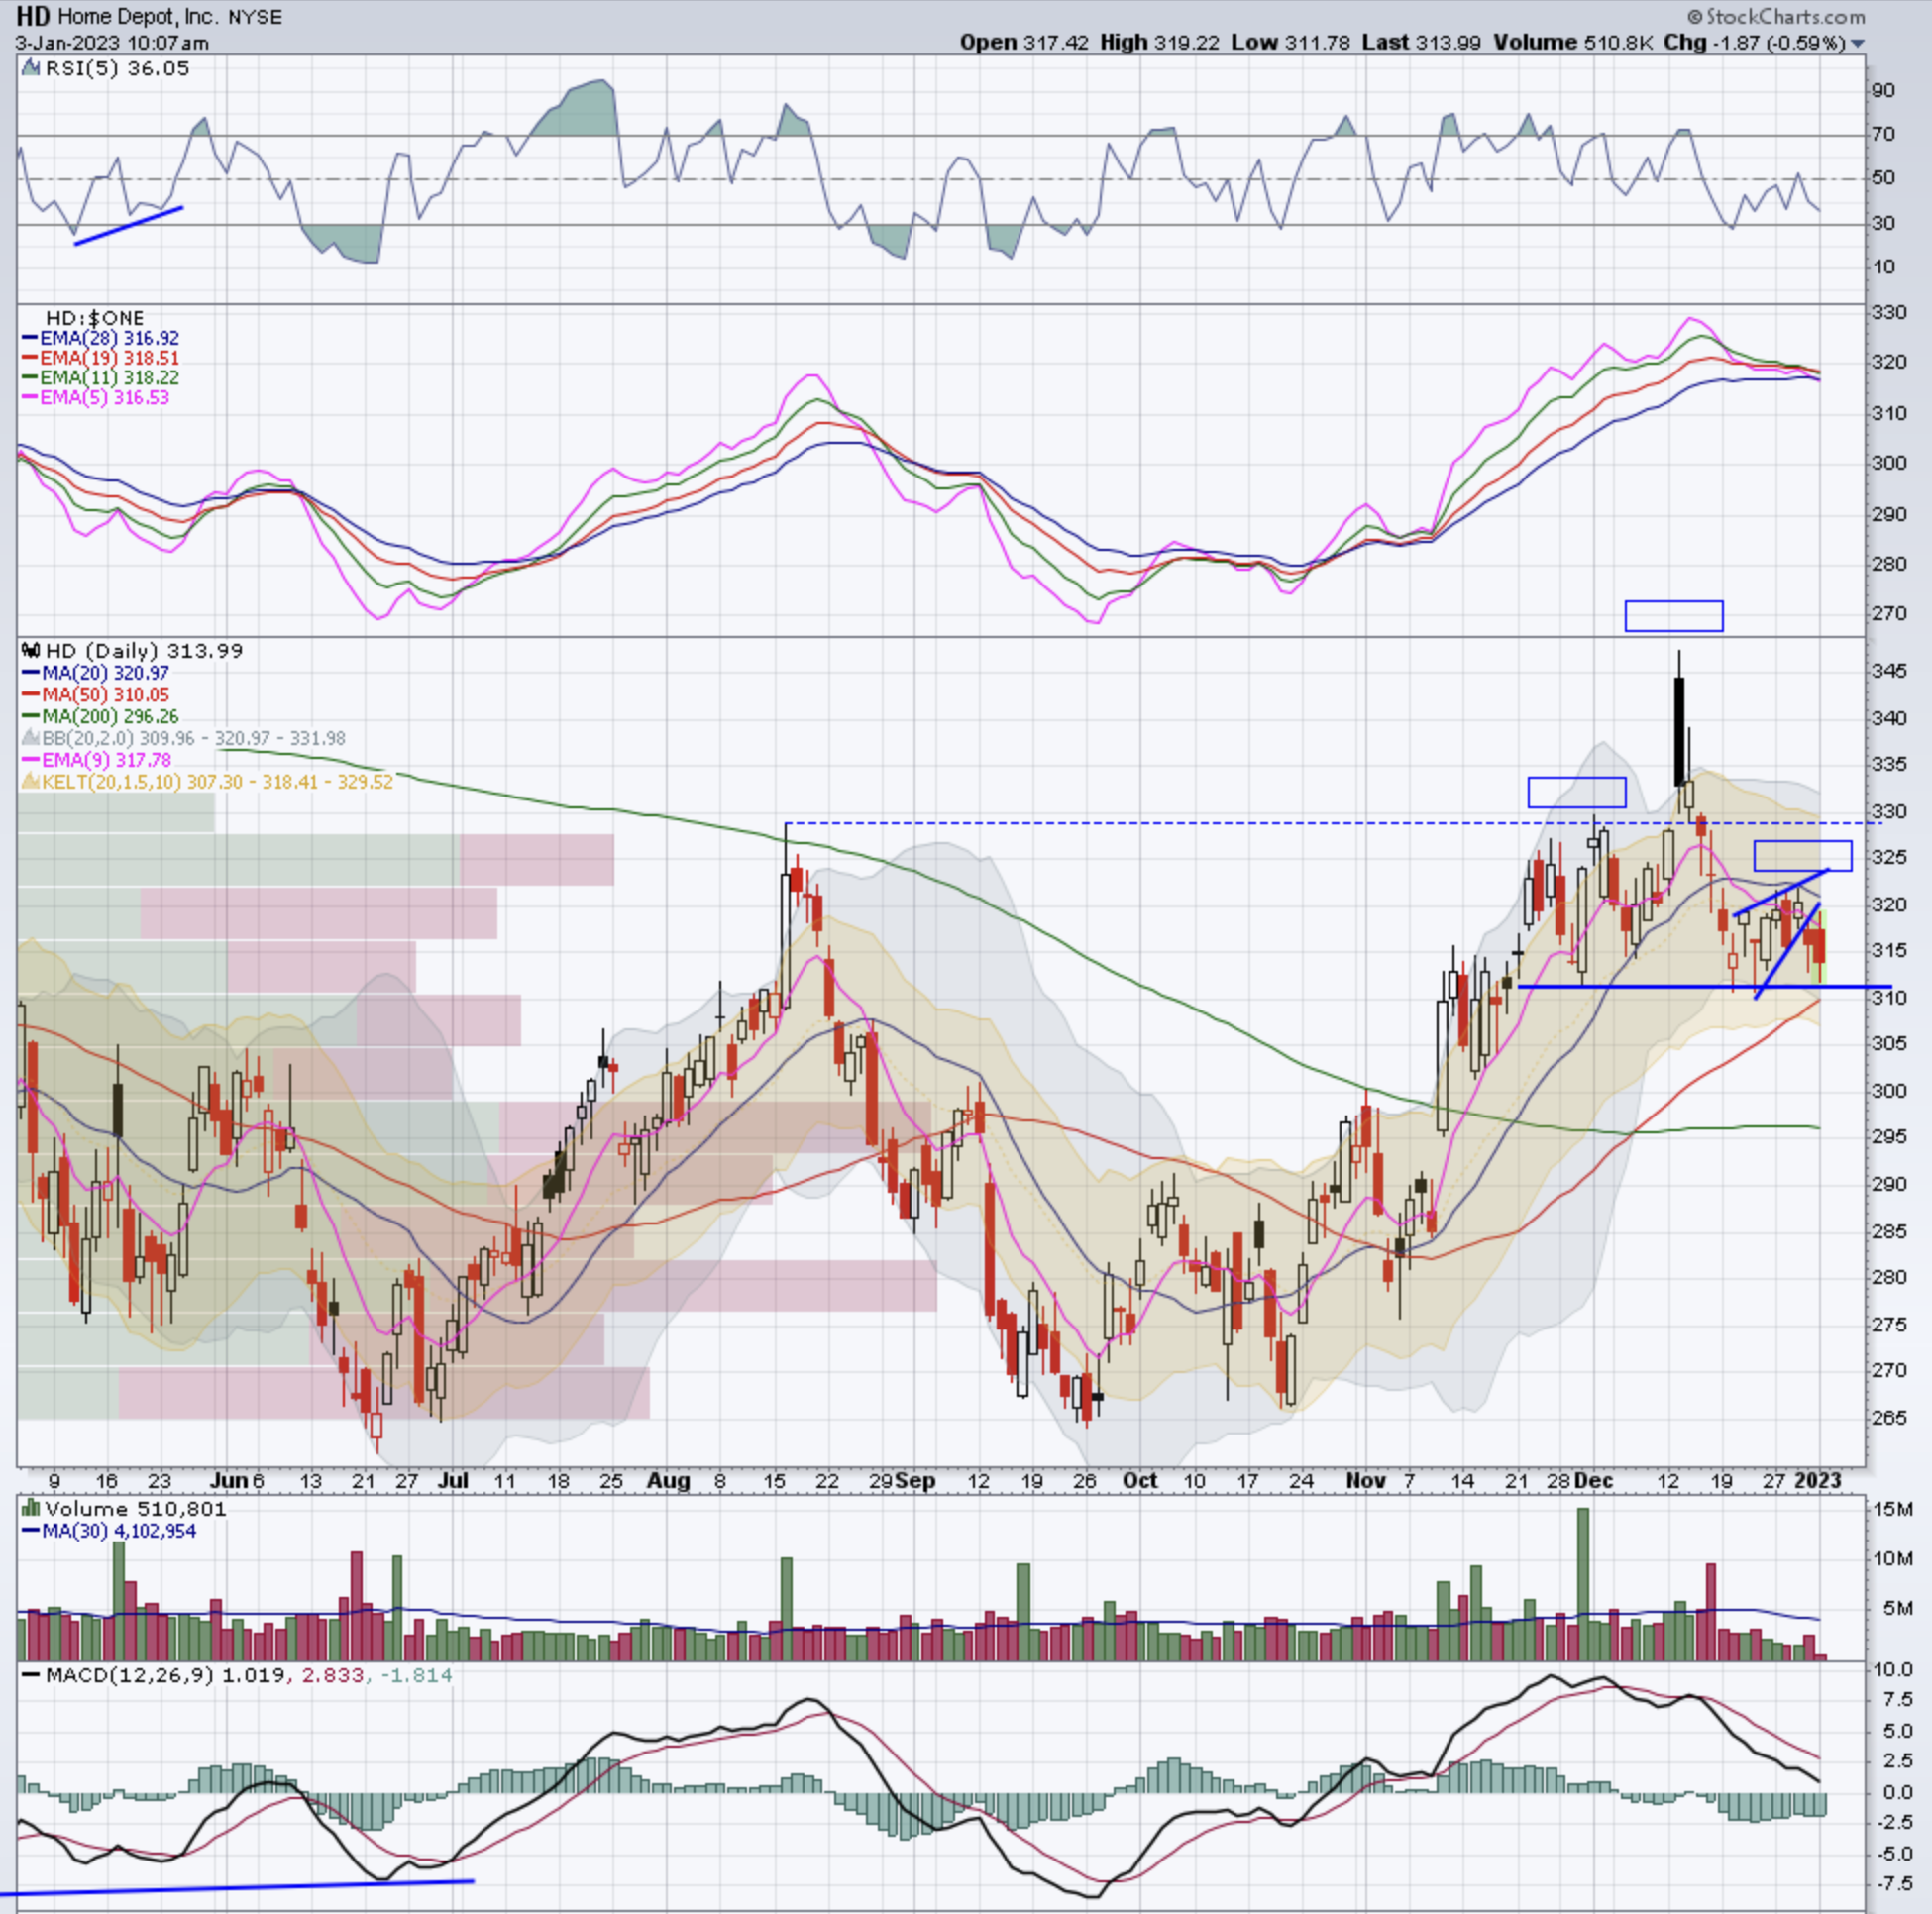Click the 'Aug' month label on date axis
Viewport: 1932px width, 1914px height.
pyautogui.click(x=668, y=1481)
